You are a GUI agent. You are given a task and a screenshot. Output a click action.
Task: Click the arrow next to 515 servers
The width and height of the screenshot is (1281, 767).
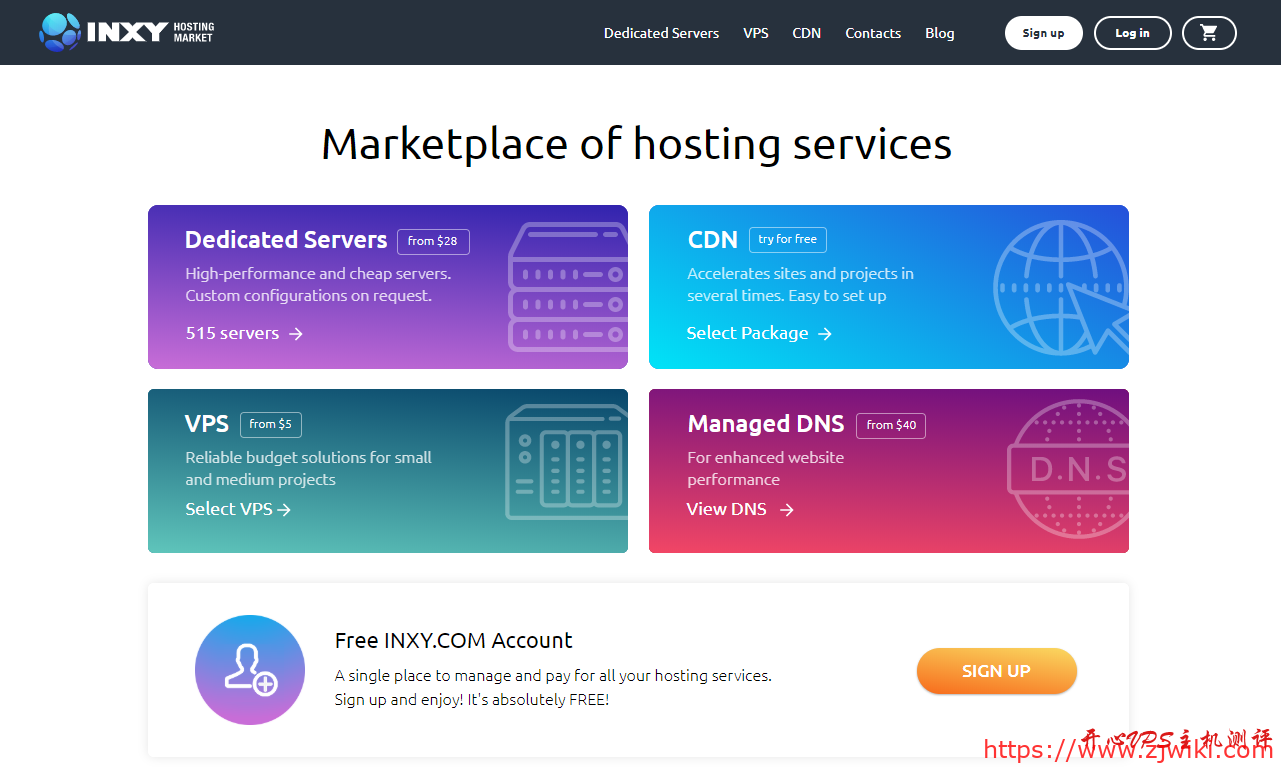click(x=296, y=333)
